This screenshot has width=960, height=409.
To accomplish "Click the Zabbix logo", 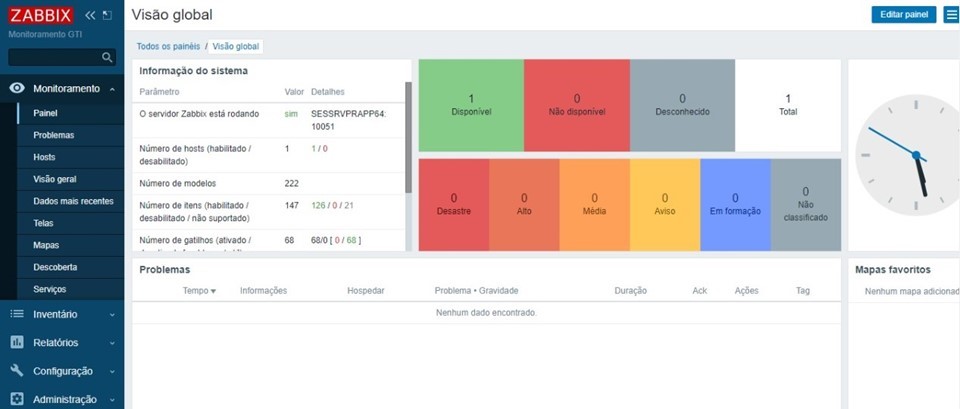I will (x=42, y=15).
